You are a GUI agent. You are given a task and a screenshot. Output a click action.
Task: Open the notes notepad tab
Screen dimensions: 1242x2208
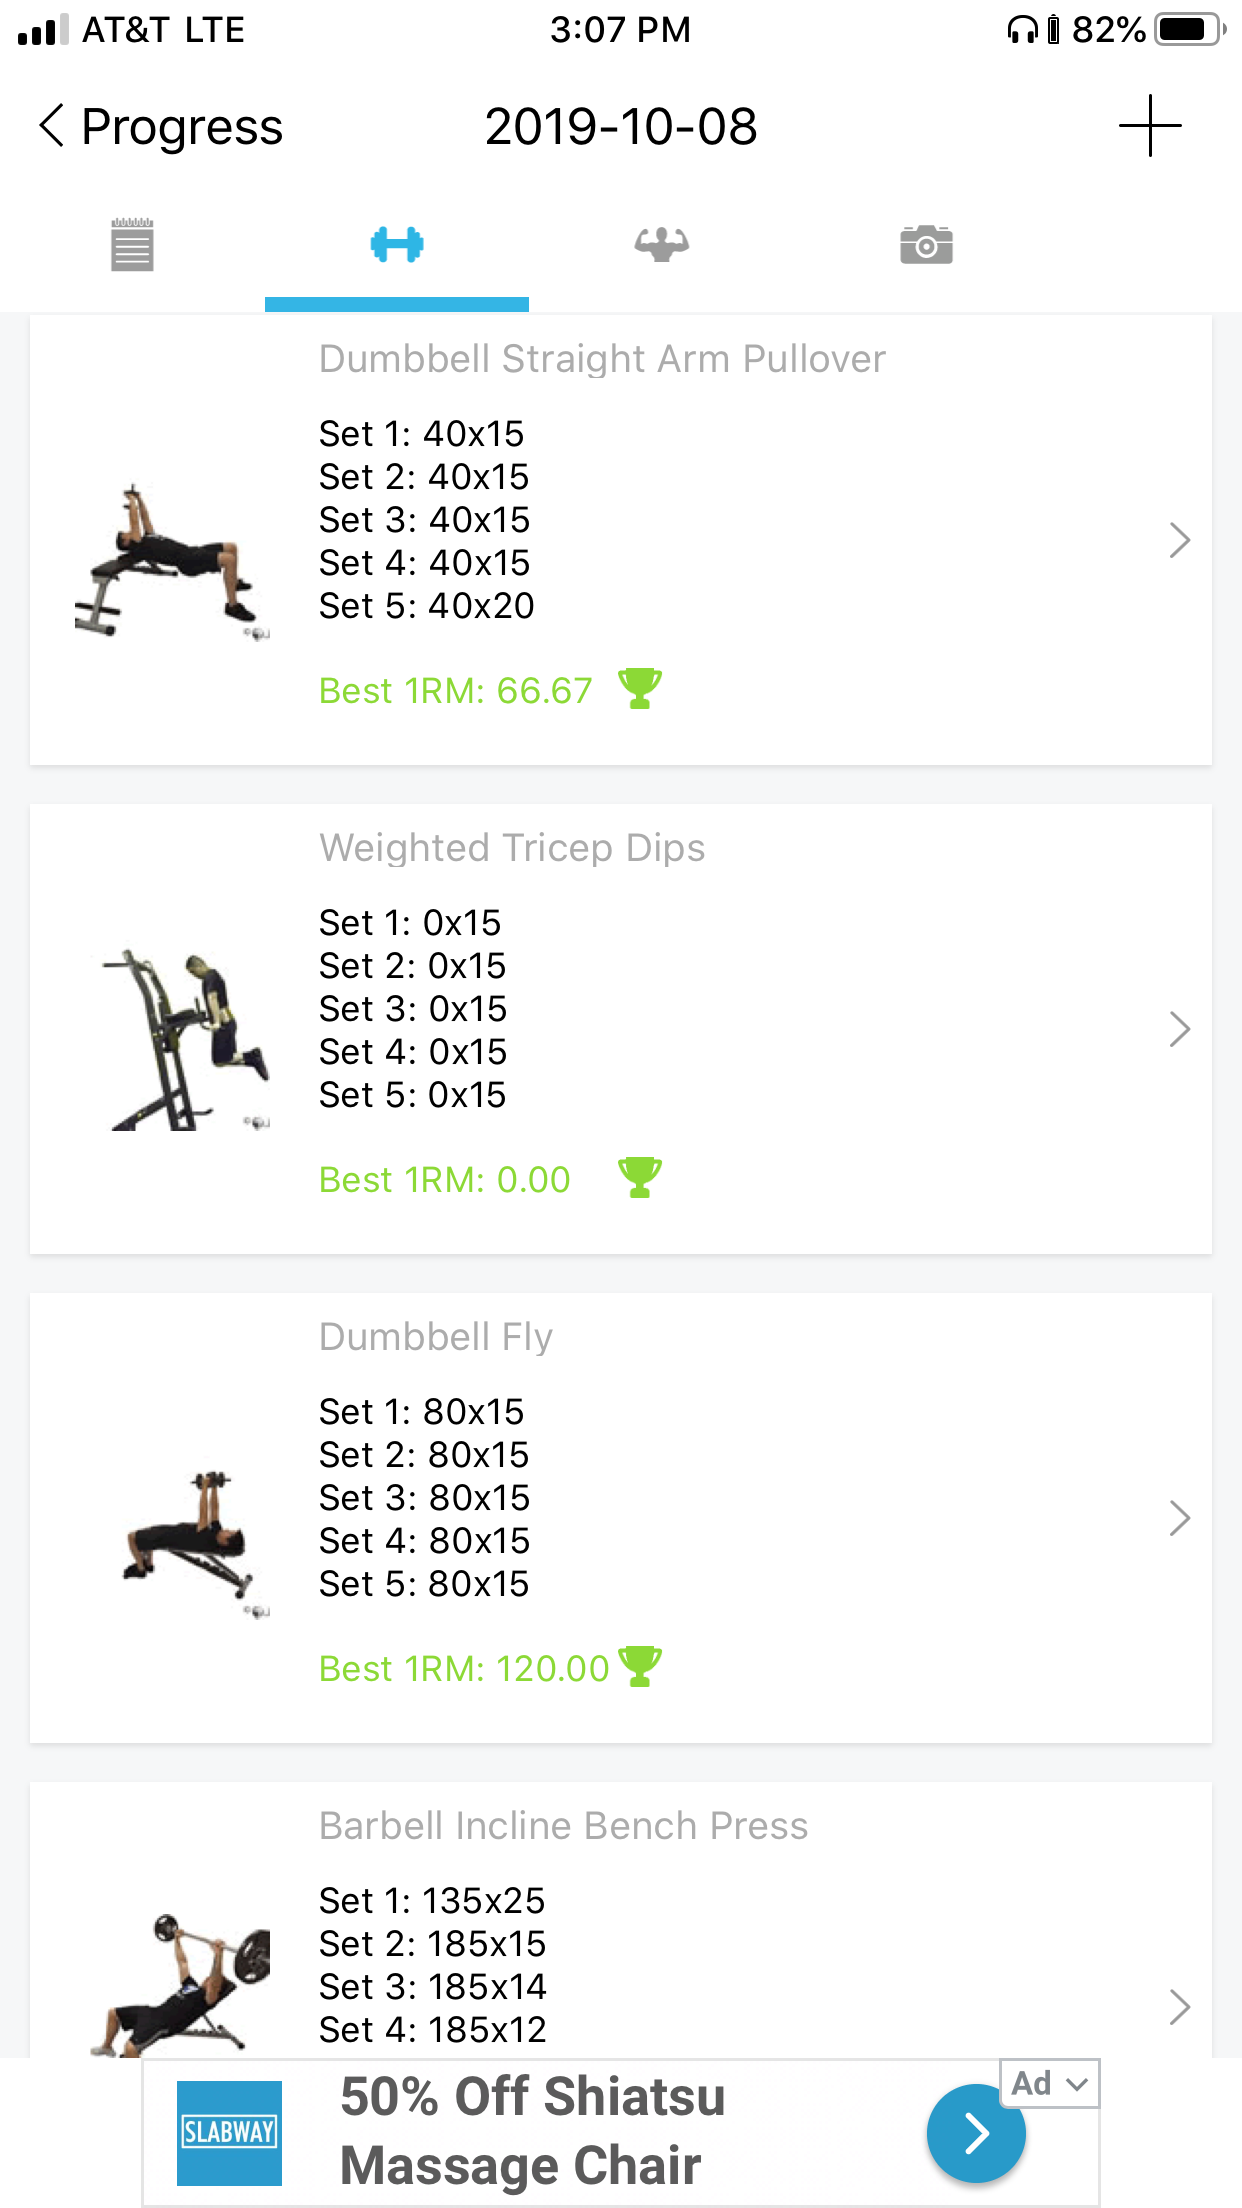pos(132,245)
